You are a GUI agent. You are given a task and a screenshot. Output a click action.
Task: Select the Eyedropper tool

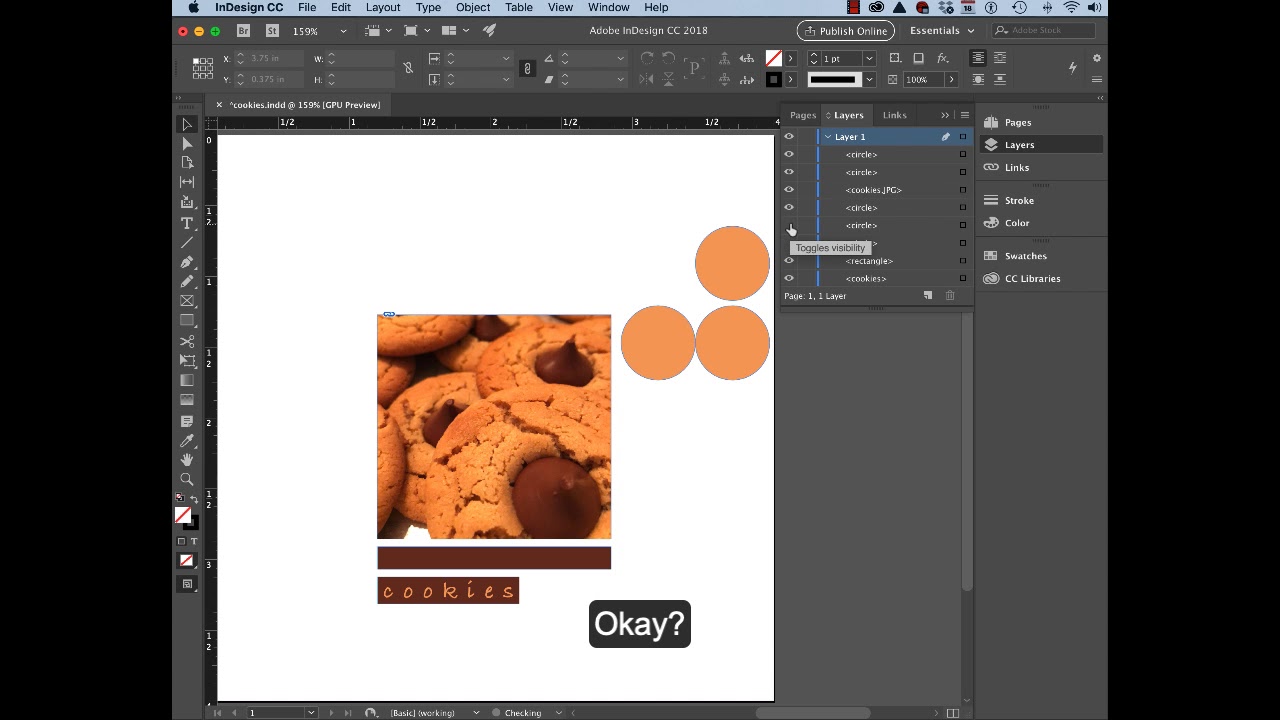[187, 441]
